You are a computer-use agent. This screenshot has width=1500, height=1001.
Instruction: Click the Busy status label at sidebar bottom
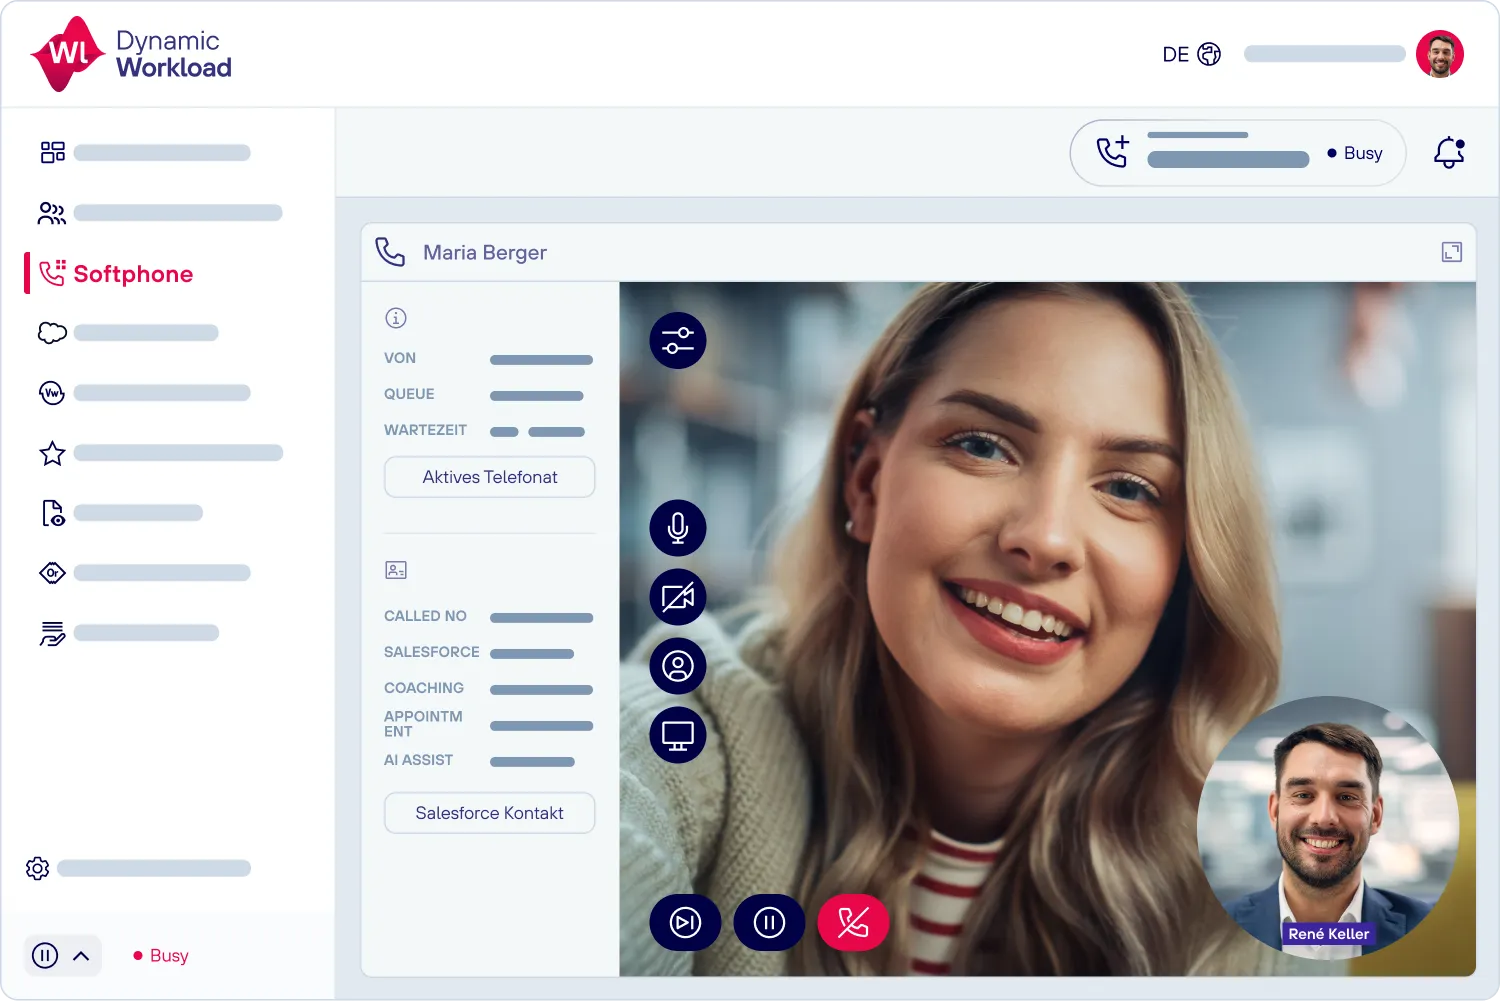tap(161, 955)
